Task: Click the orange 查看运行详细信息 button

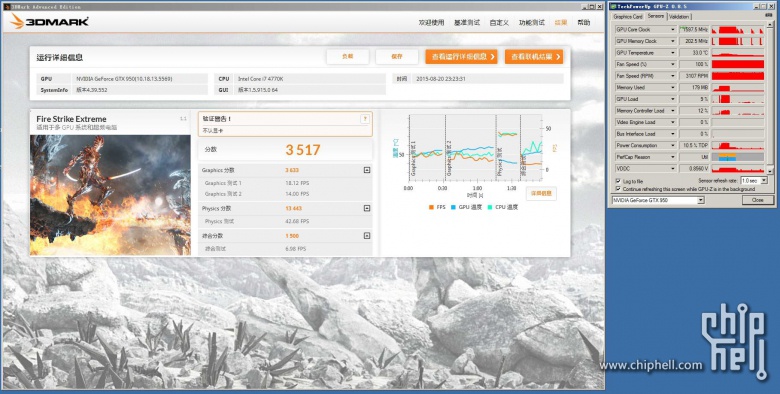Action: (x=461, y=57)
